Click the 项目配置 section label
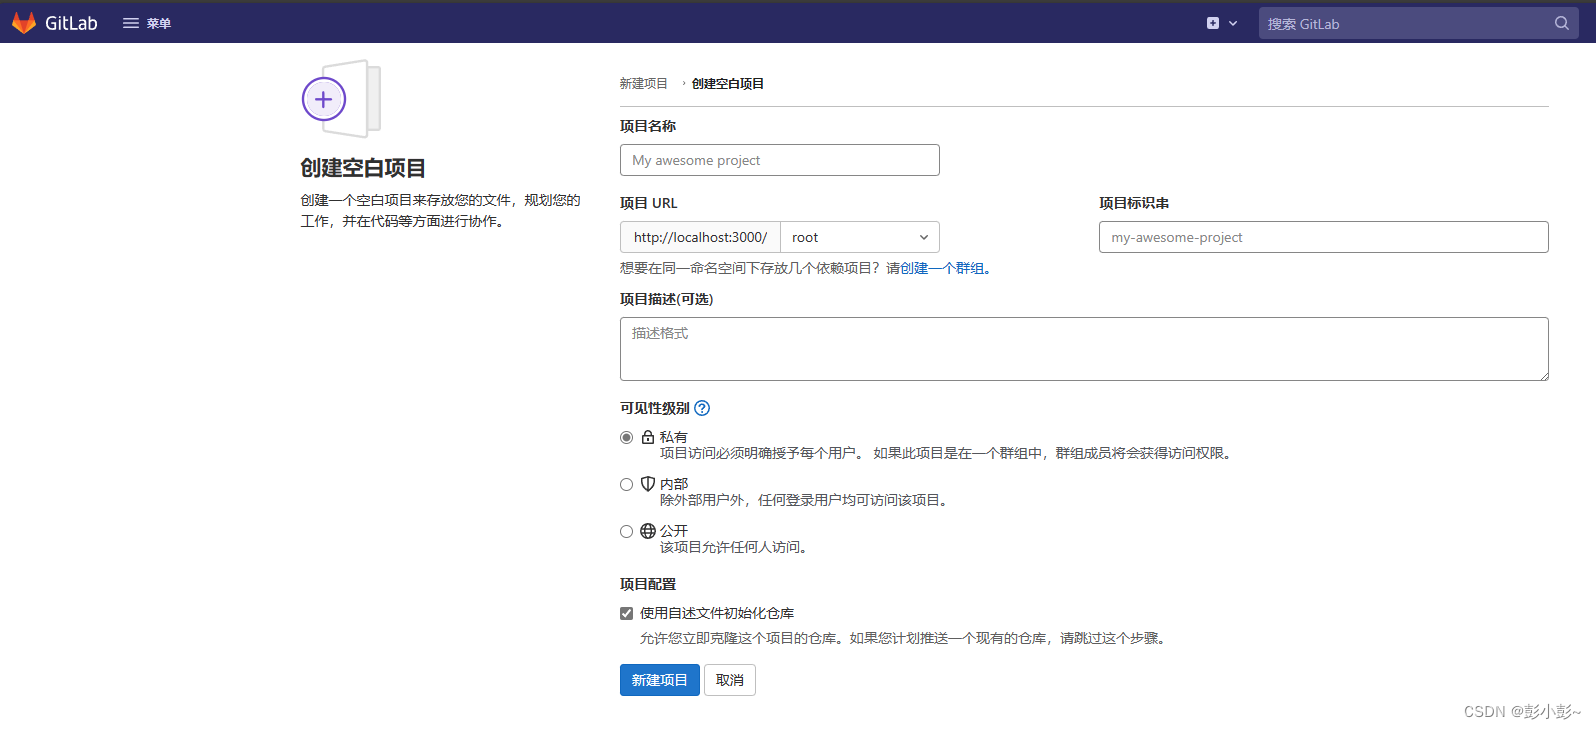This screenshot has height=729, width=1596. coord(648,584)
